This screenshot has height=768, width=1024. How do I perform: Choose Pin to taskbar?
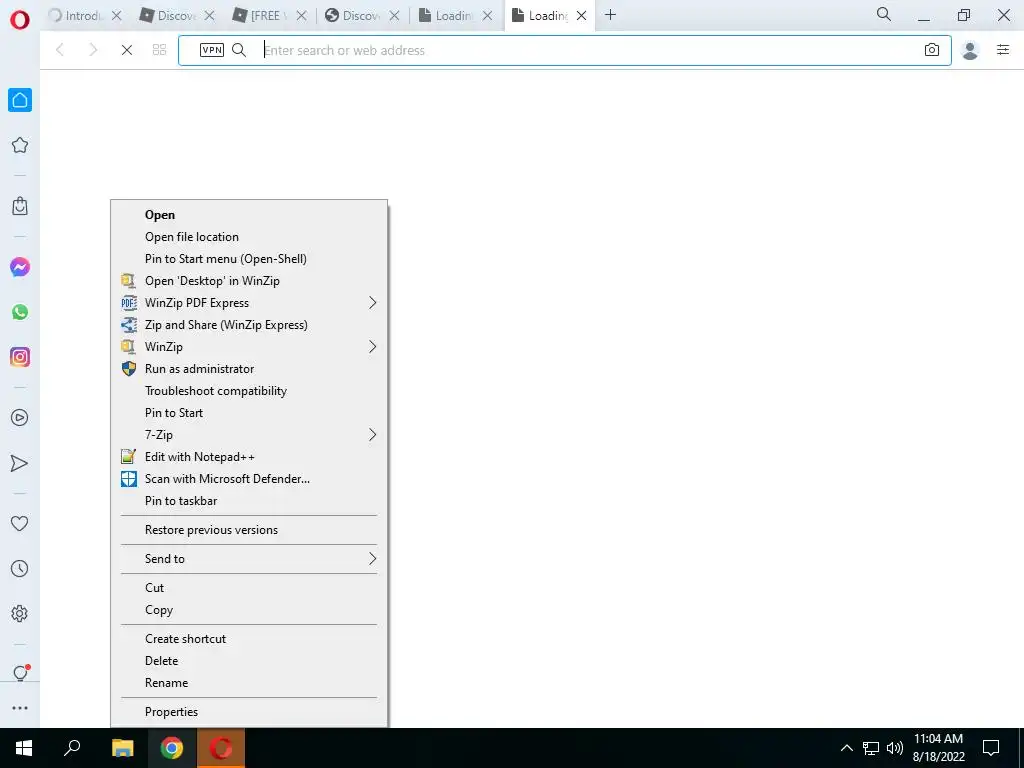[x=249, y=501]
